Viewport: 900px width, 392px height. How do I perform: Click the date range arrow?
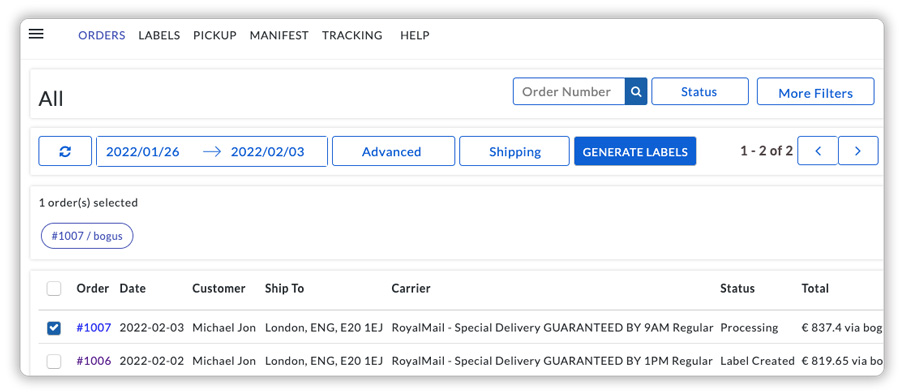click(x=212, y=152)
